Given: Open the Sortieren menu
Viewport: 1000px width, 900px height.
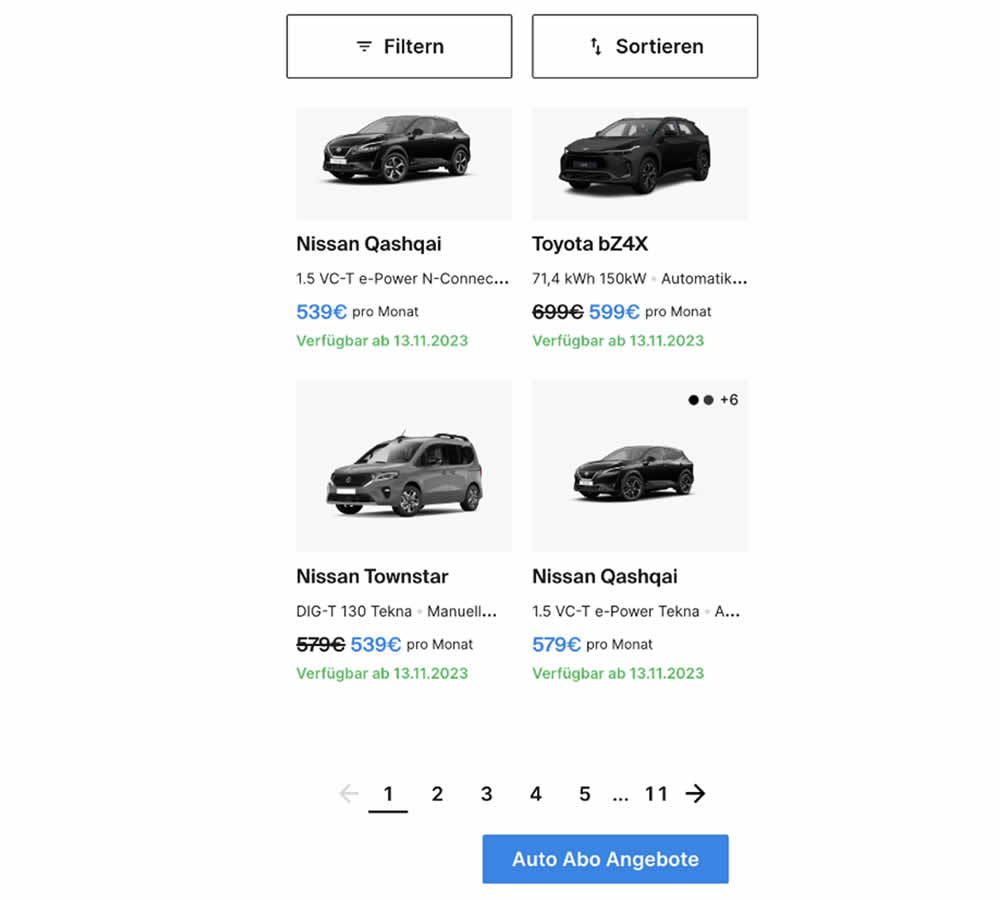Looking at the screenshot, I should [645, 46].
